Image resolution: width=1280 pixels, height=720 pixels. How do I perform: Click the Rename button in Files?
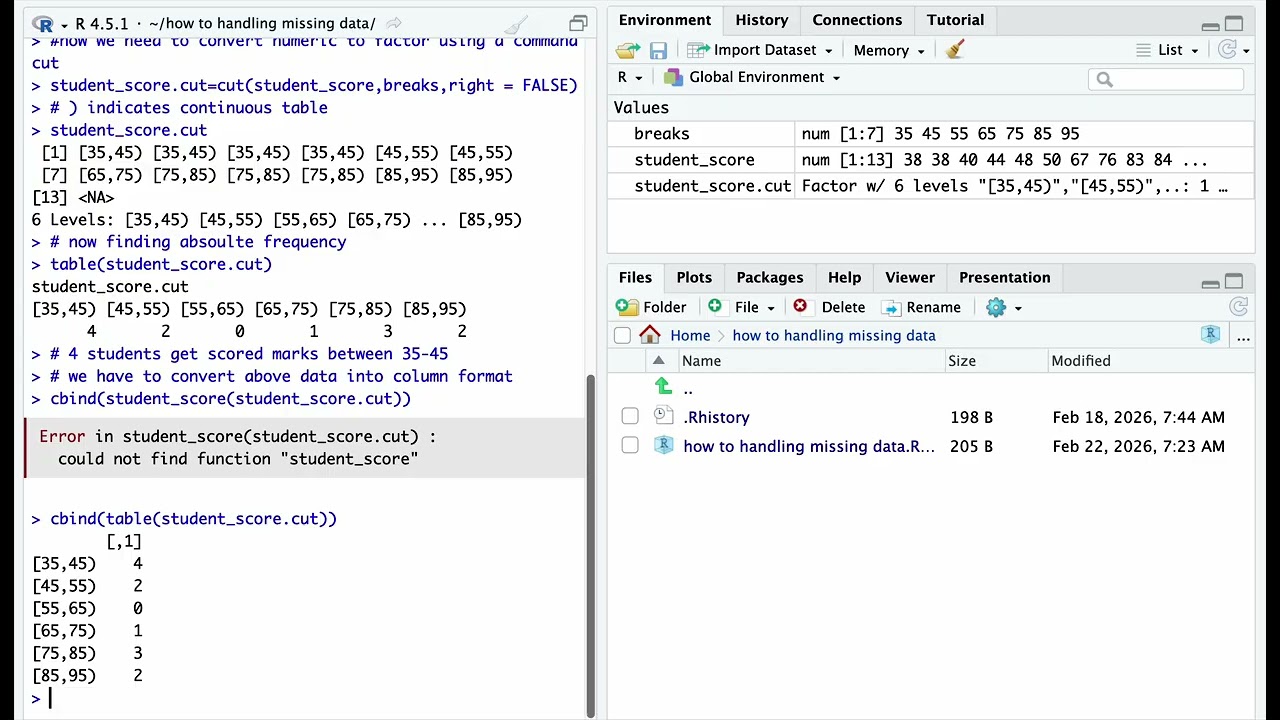coord(921,307)
